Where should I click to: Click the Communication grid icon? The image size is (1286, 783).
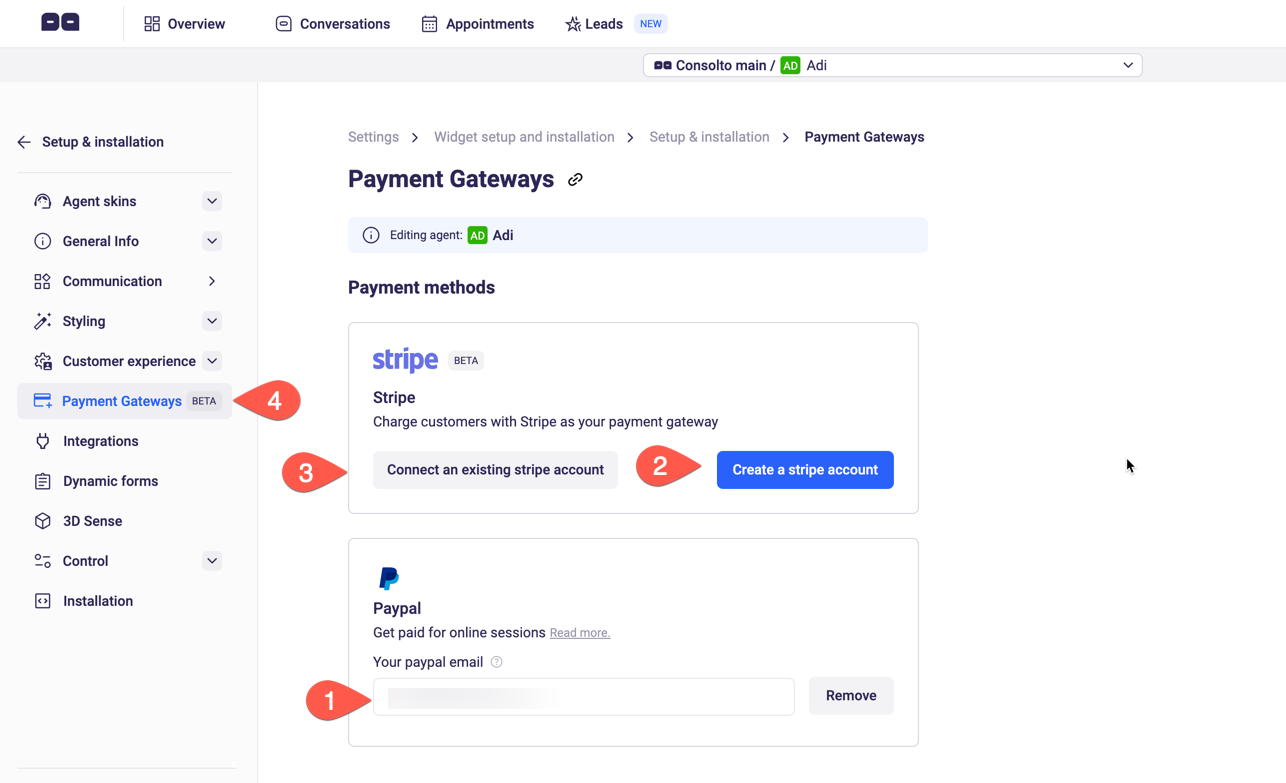point(42,281)
